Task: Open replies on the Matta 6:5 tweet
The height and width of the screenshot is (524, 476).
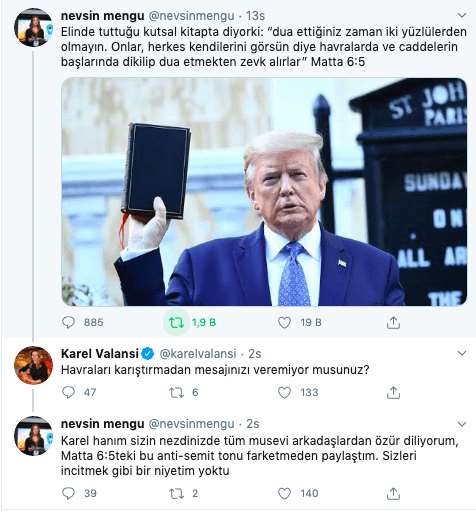Action: [69, 322]
